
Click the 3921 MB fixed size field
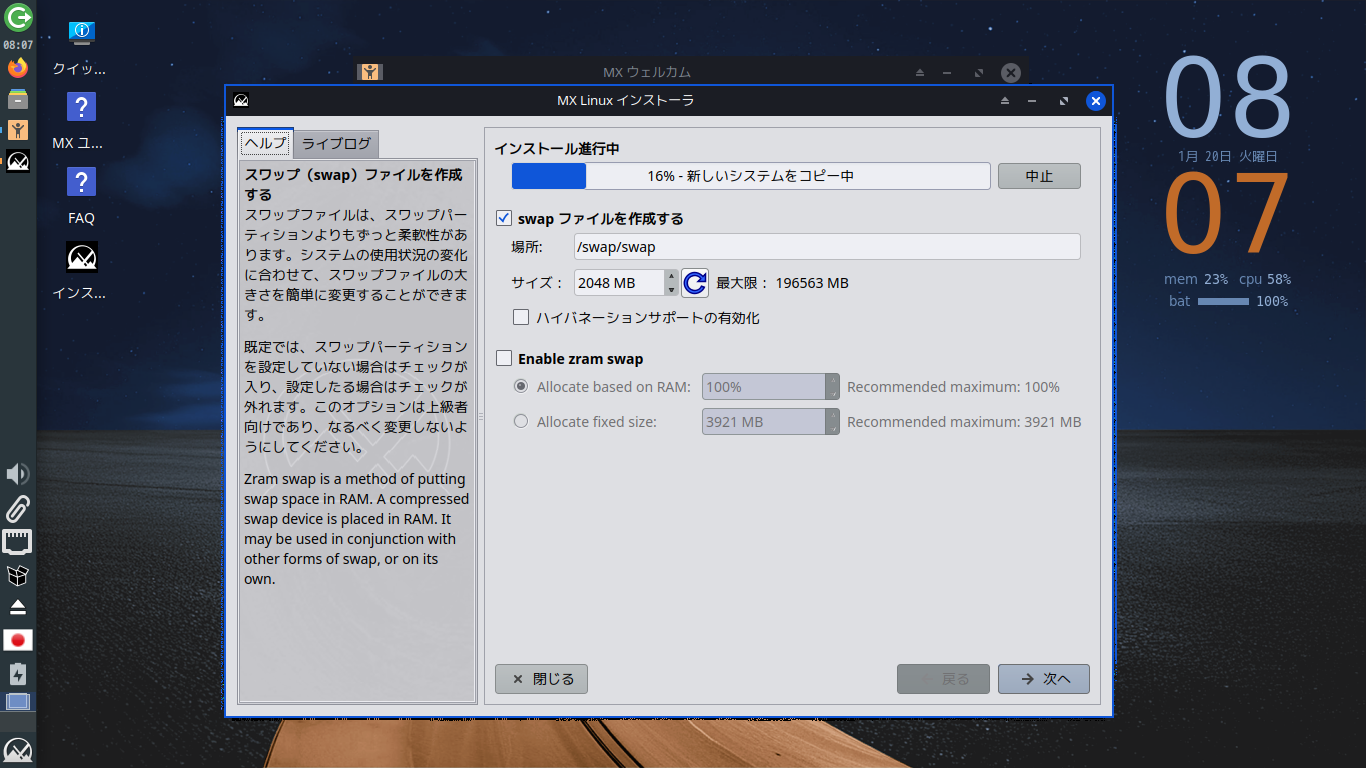click(x=764, y=422)
